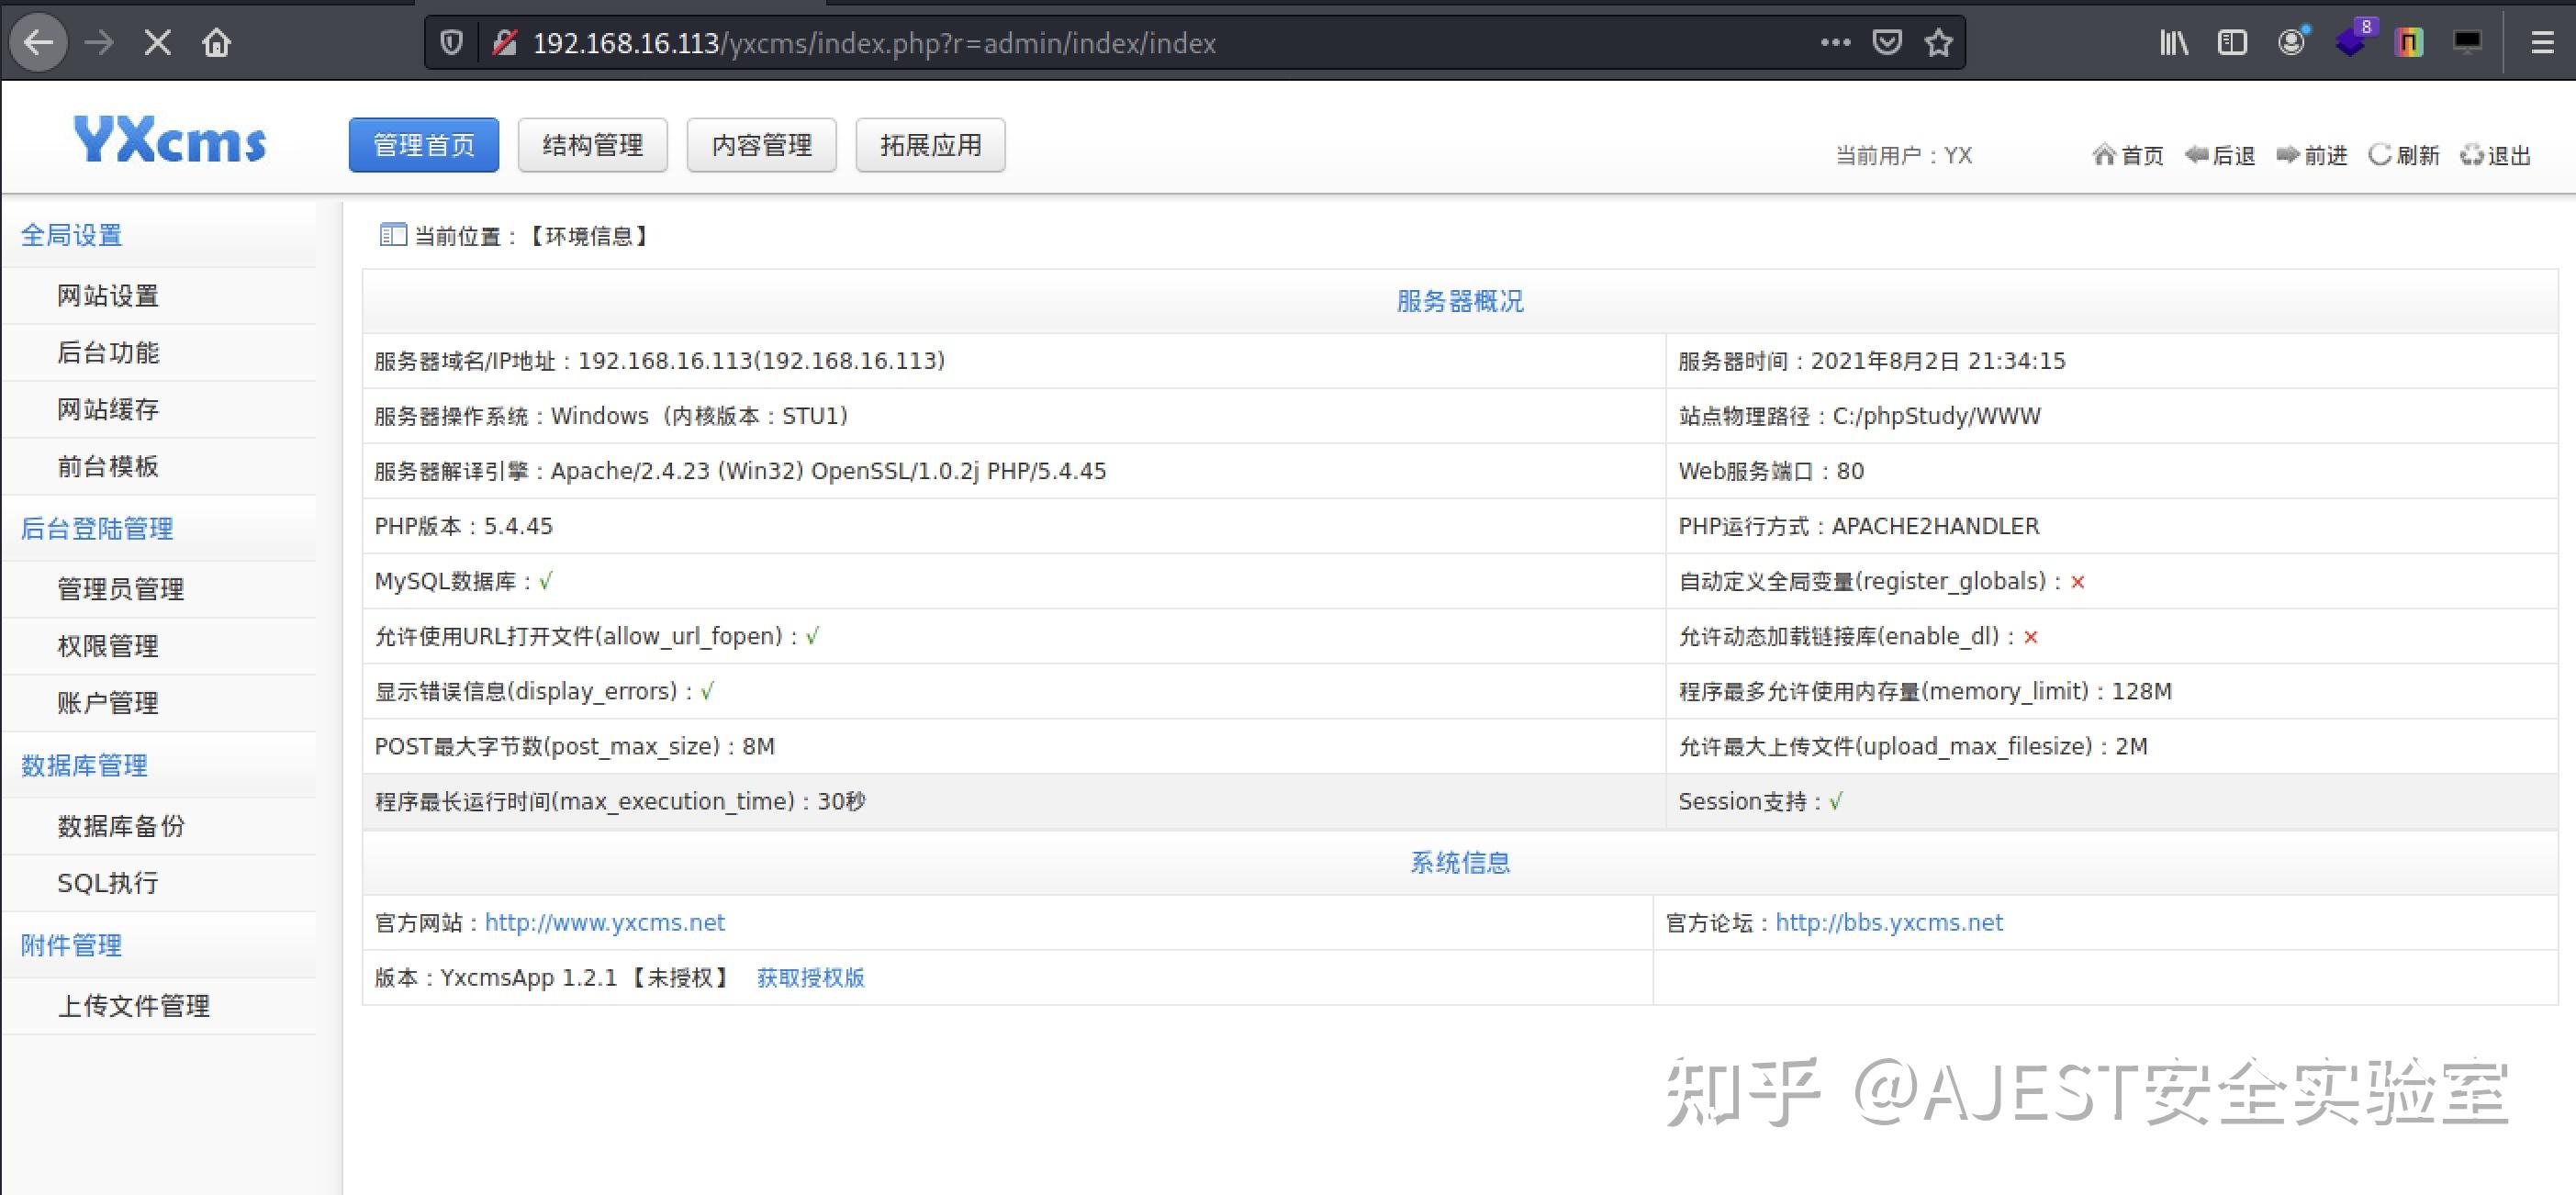This screenshot has height=1195, width=2576.
Task: Open Firefox library icon
Action: tap(2173, 43)
